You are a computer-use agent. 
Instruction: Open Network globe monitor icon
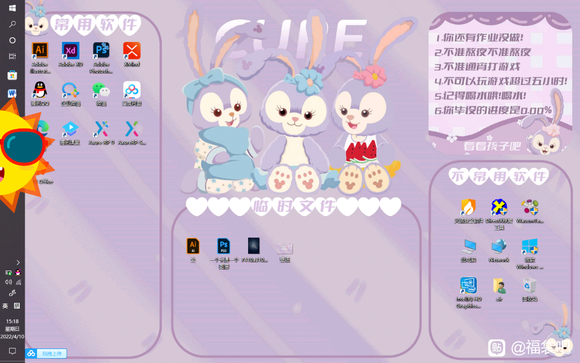coord(499,246)
